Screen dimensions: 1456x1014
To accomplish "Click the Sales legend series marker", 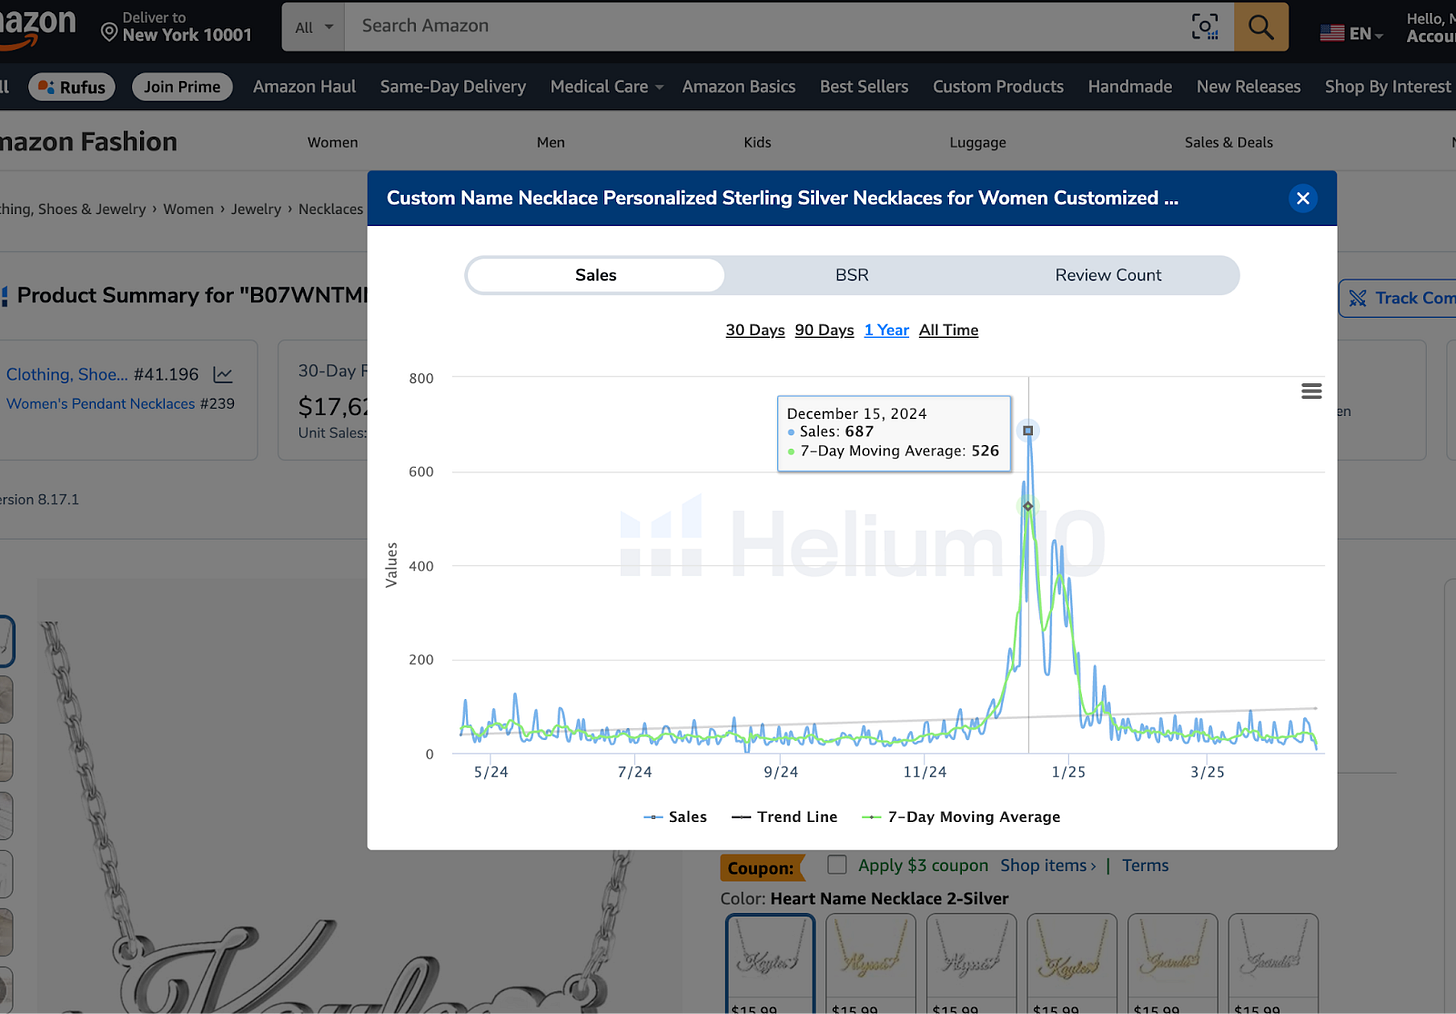I will pos(653,817).
